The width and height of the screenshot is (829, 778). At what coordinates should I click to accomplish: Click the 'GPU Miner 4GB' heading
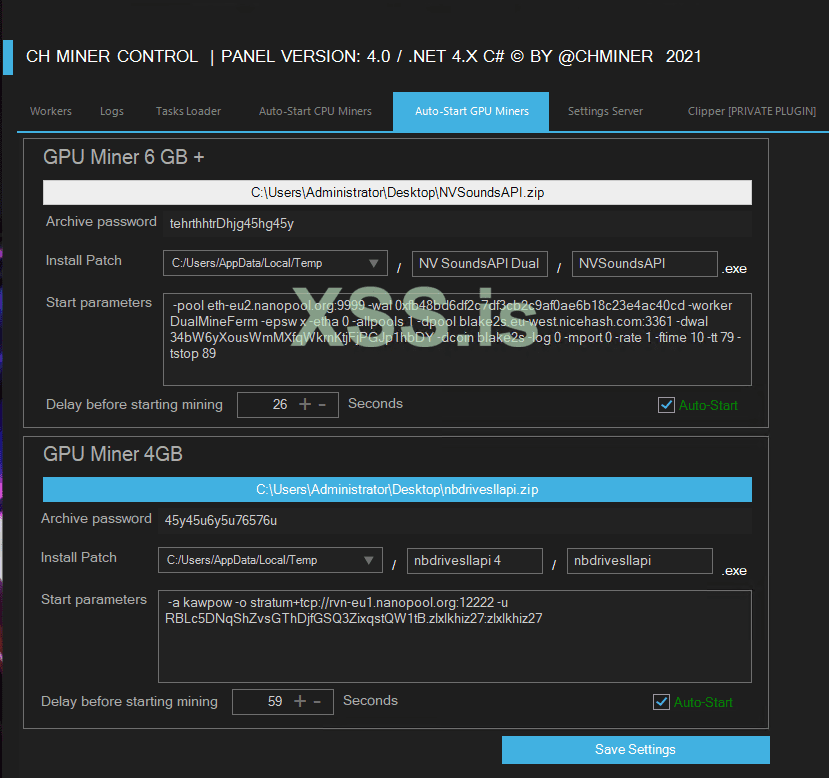point(113,454)
